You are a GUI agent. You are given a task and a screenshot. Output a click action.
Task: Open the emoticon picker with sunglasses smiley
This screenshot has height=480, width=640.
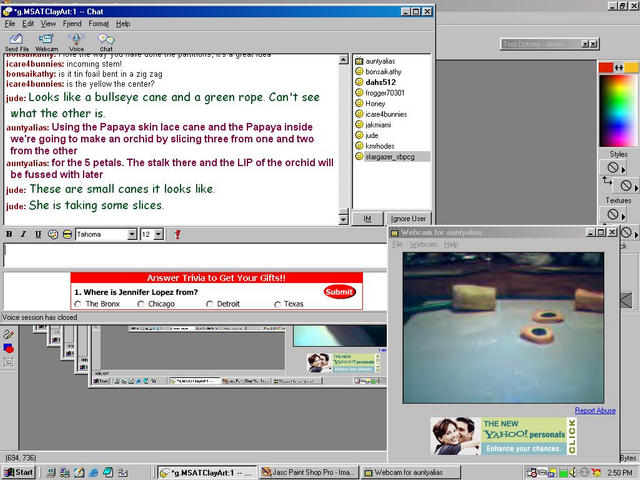click(67, 234)
